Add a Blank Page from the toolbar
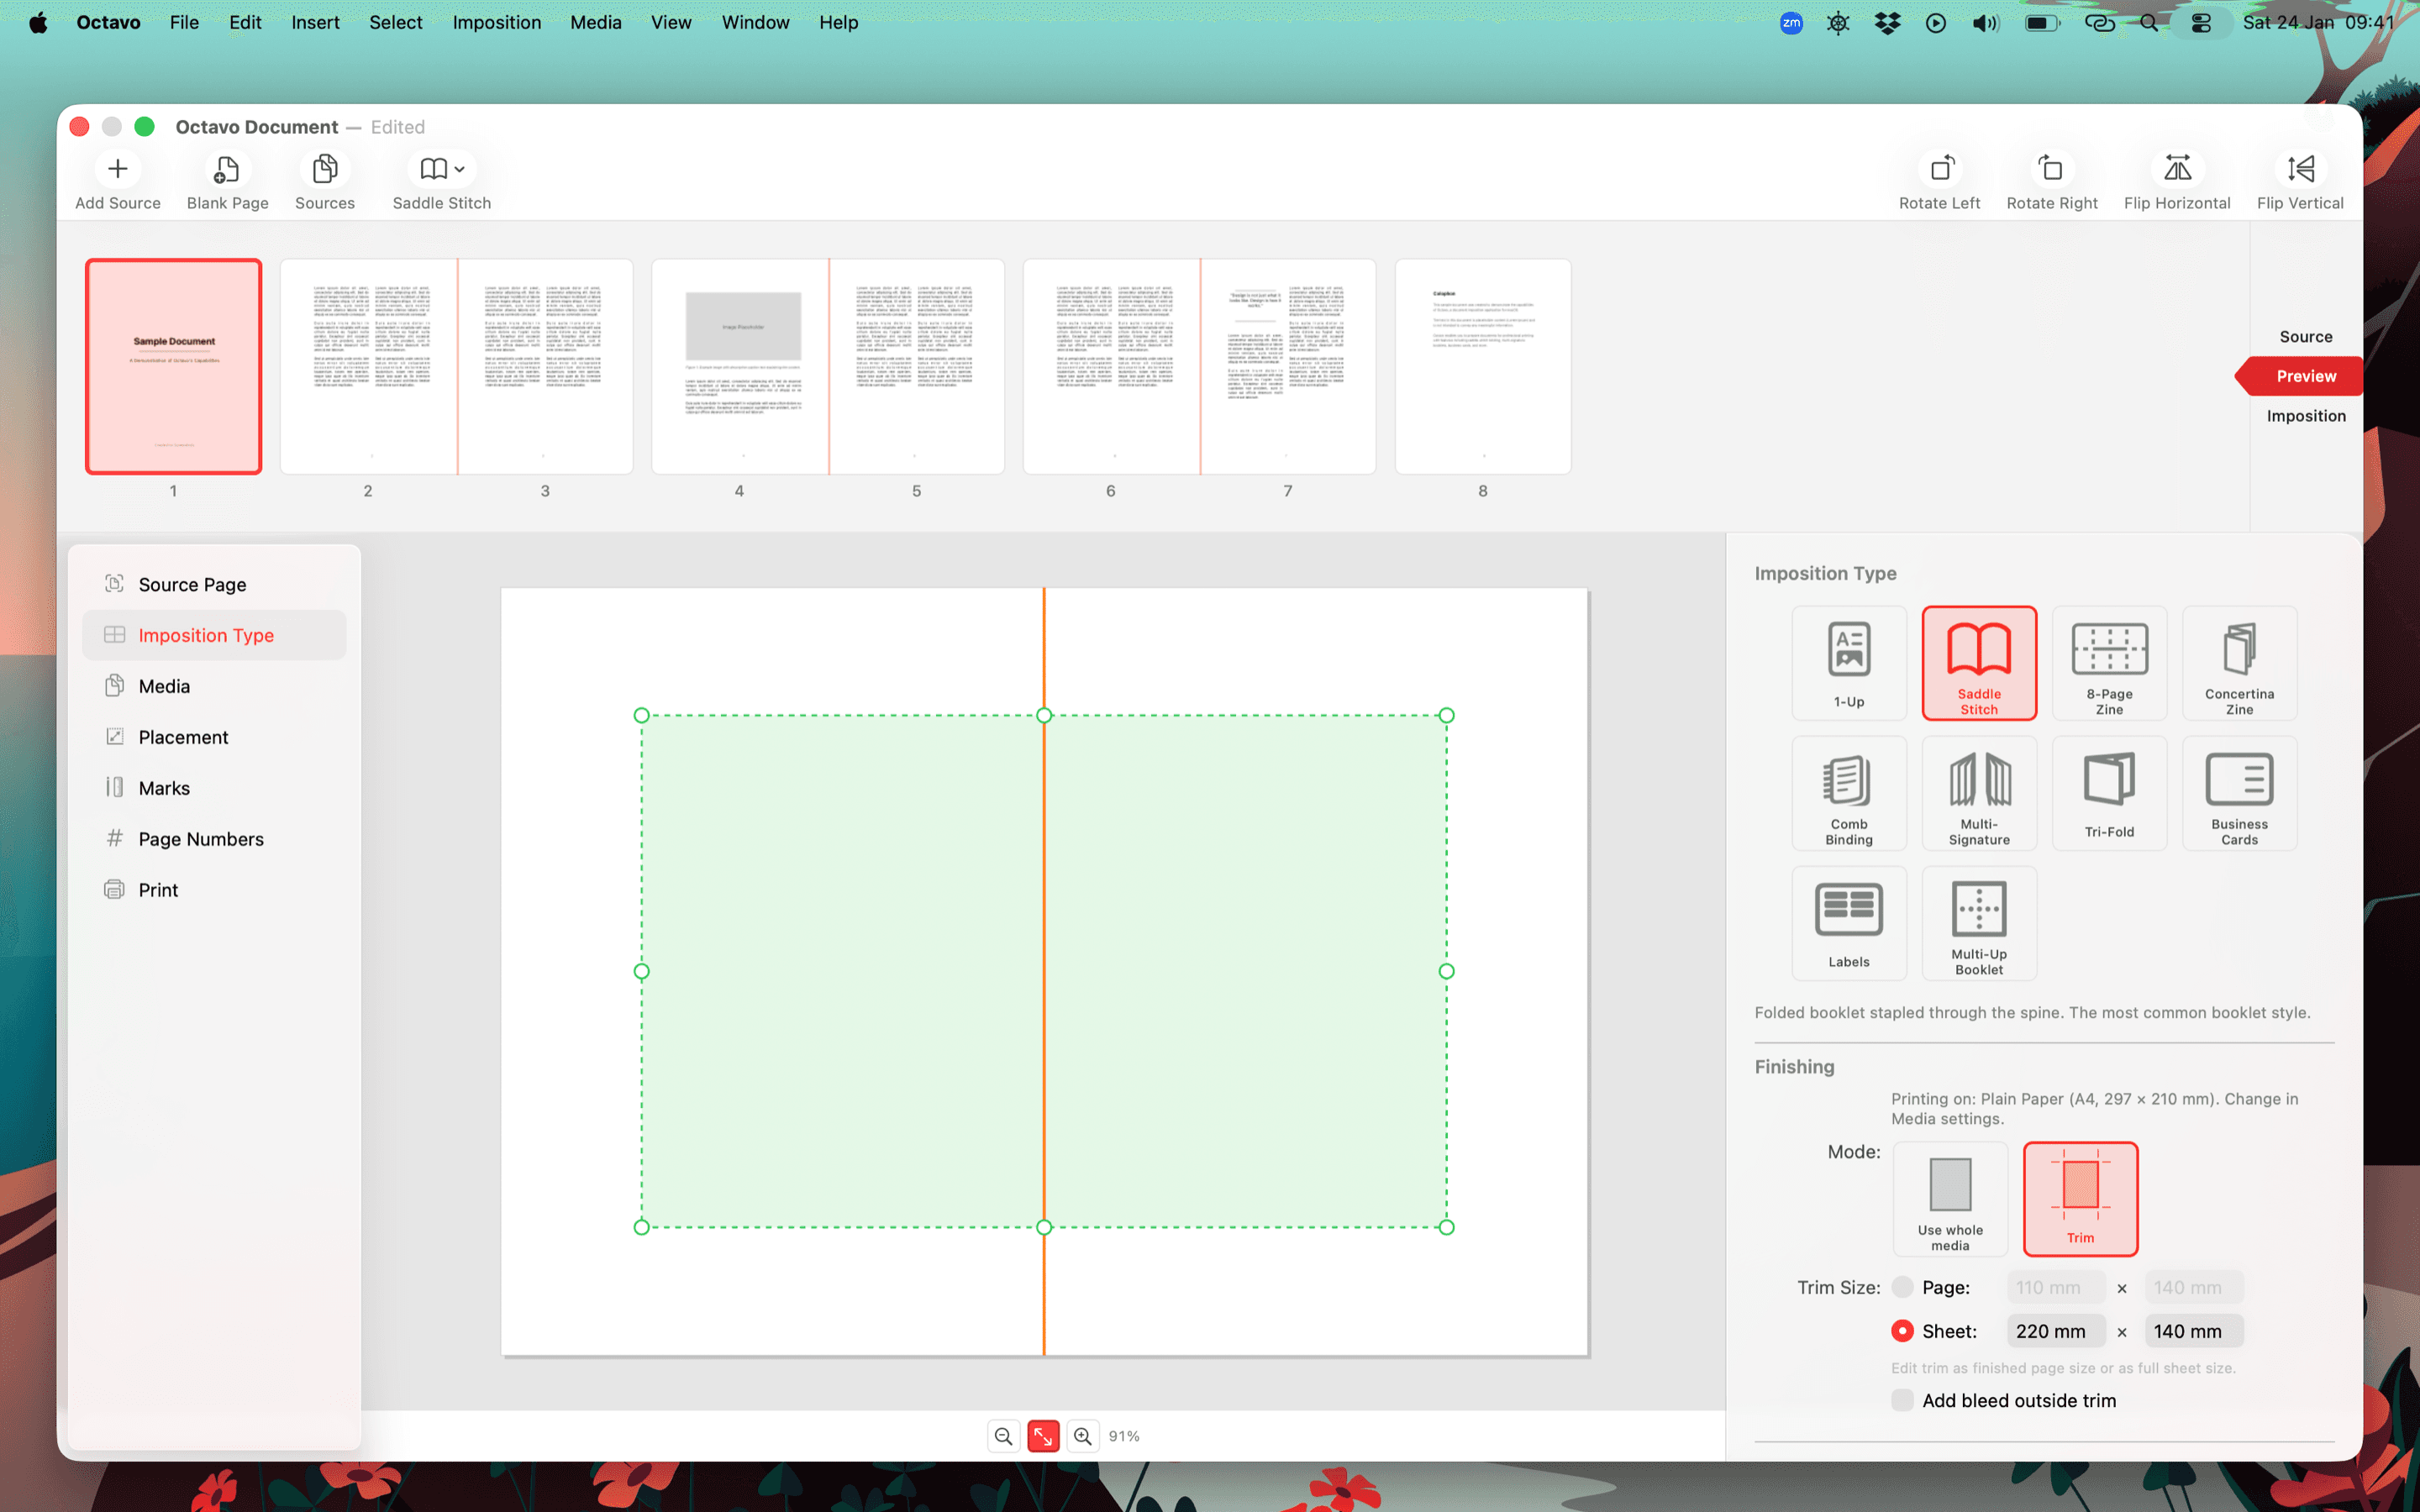The height and width of the screenshot is (1512, 2420). (226, 170)
